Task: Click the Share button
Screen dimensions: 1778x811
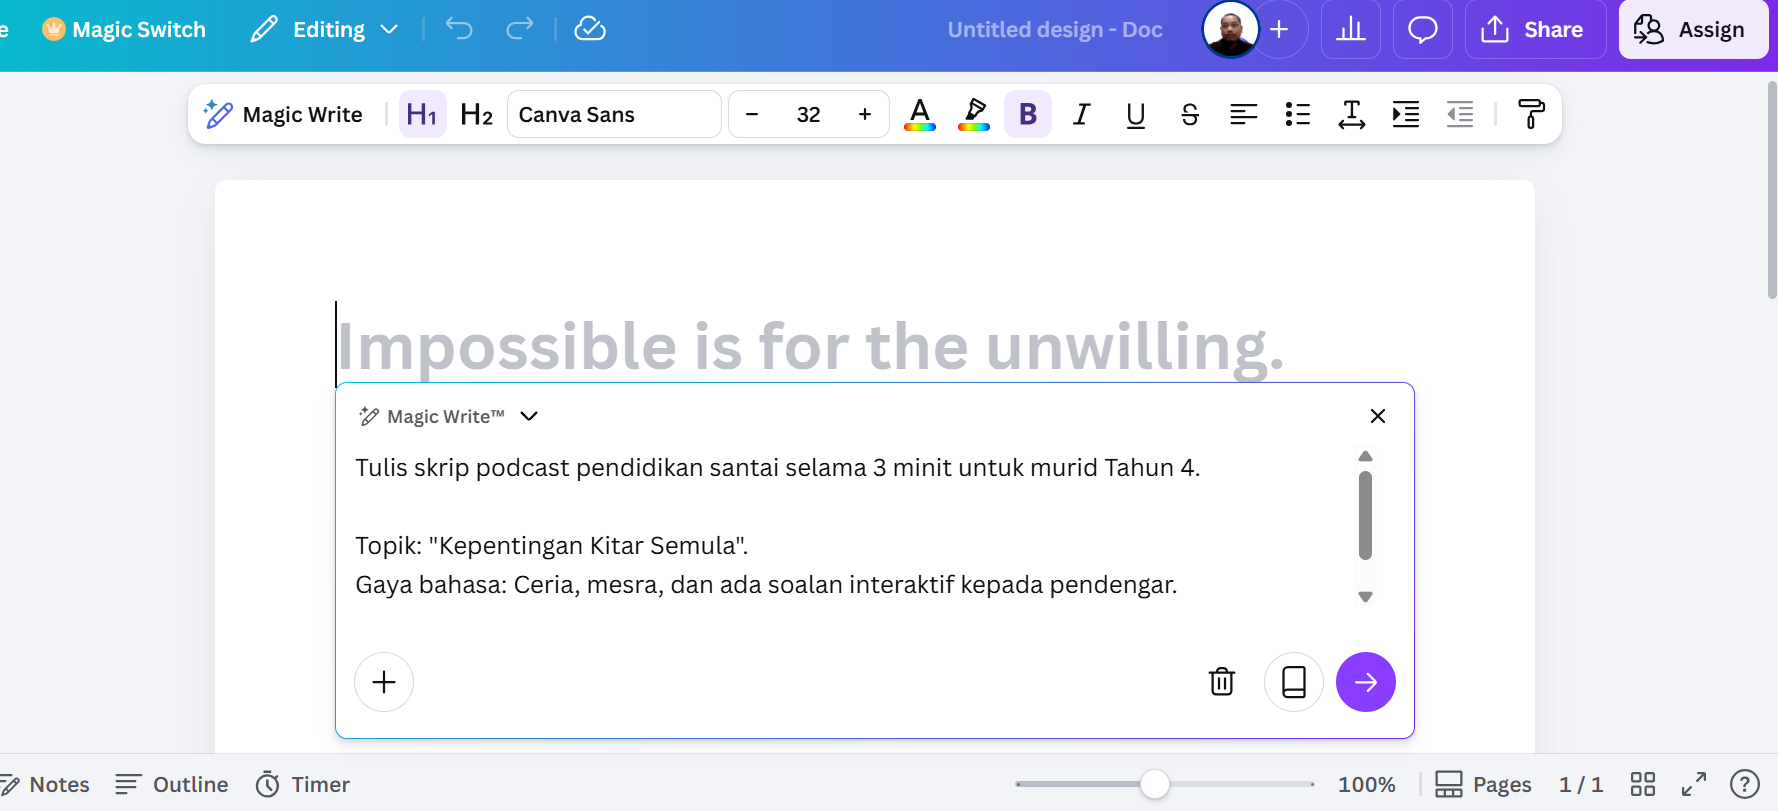Action: pos(1534,30)
